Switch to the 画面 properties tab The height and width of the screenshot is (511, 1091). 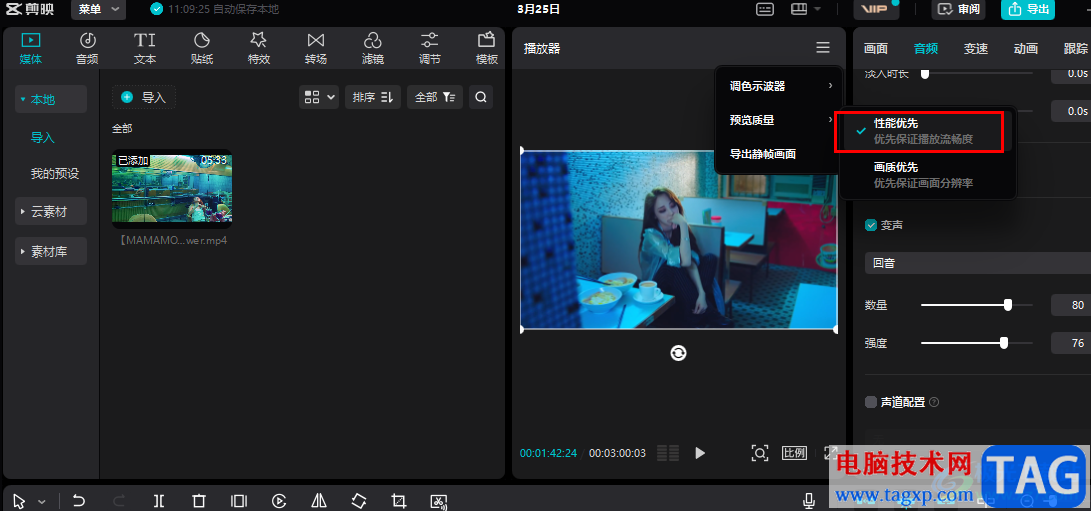(x=875, y=48)
